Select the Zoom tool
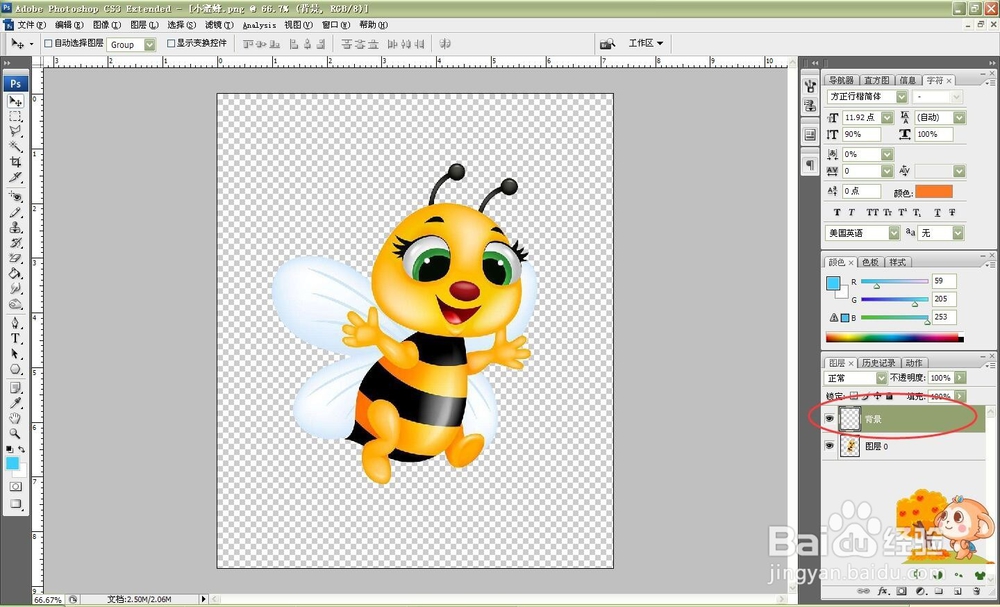1000x607 pixels. coord(15,434)
